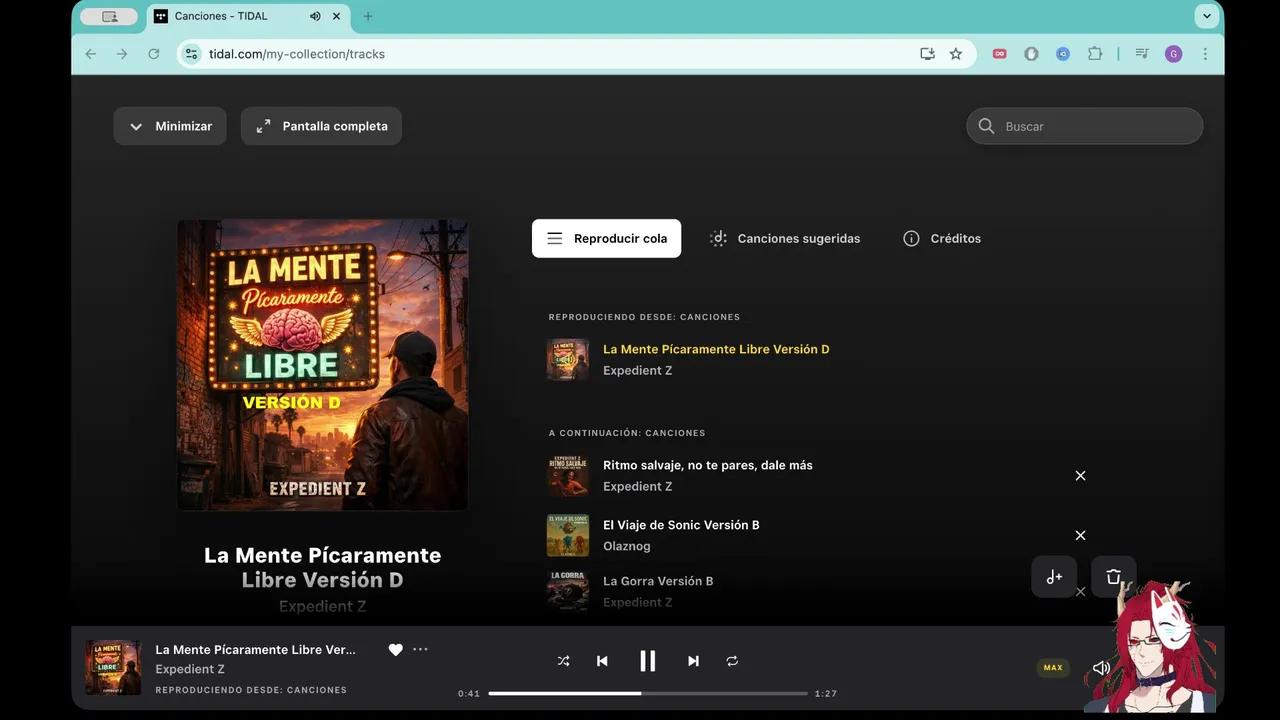The height and width of the screenshot is (720, 1280).
Task: Switch to Canciones sugeridas tab
Action: click(x=785, y=238)
